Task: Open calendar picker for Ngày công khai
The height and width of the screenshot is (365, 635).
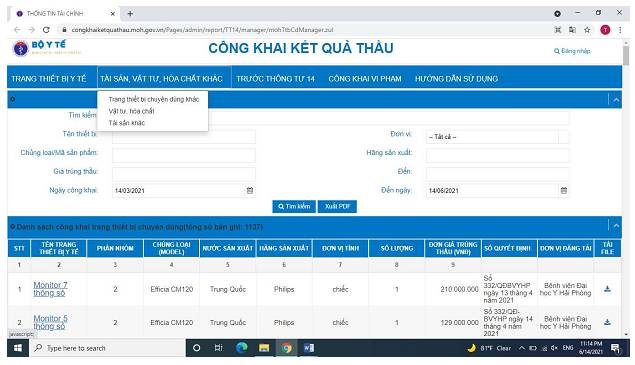Action: pyautogui.click(x=250, y=190)
